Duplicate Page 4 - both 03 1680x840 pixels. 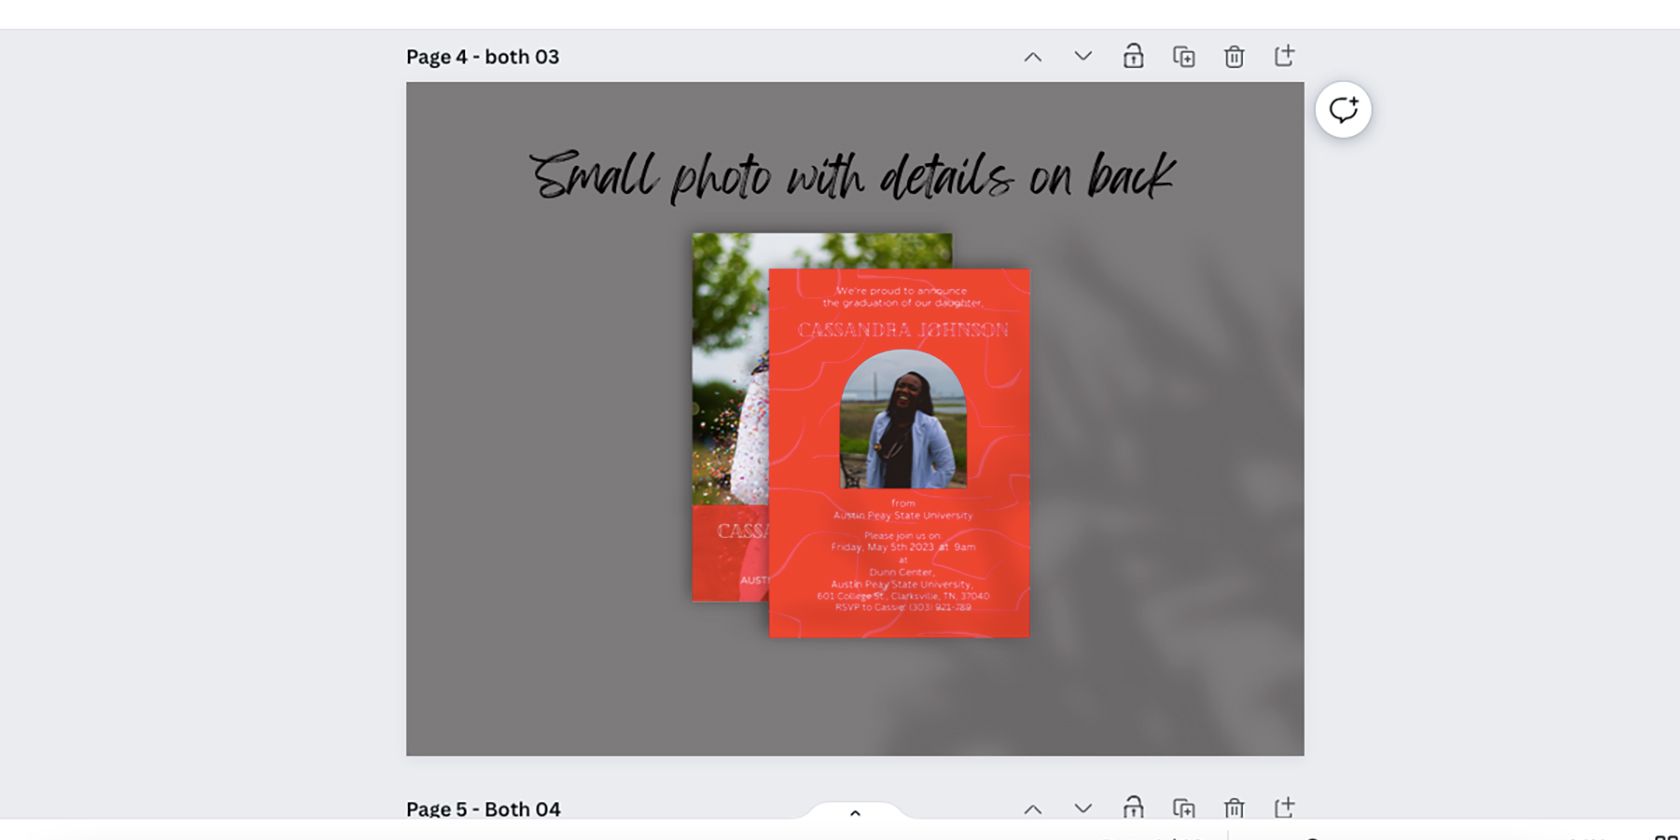tap(1184, 57)
